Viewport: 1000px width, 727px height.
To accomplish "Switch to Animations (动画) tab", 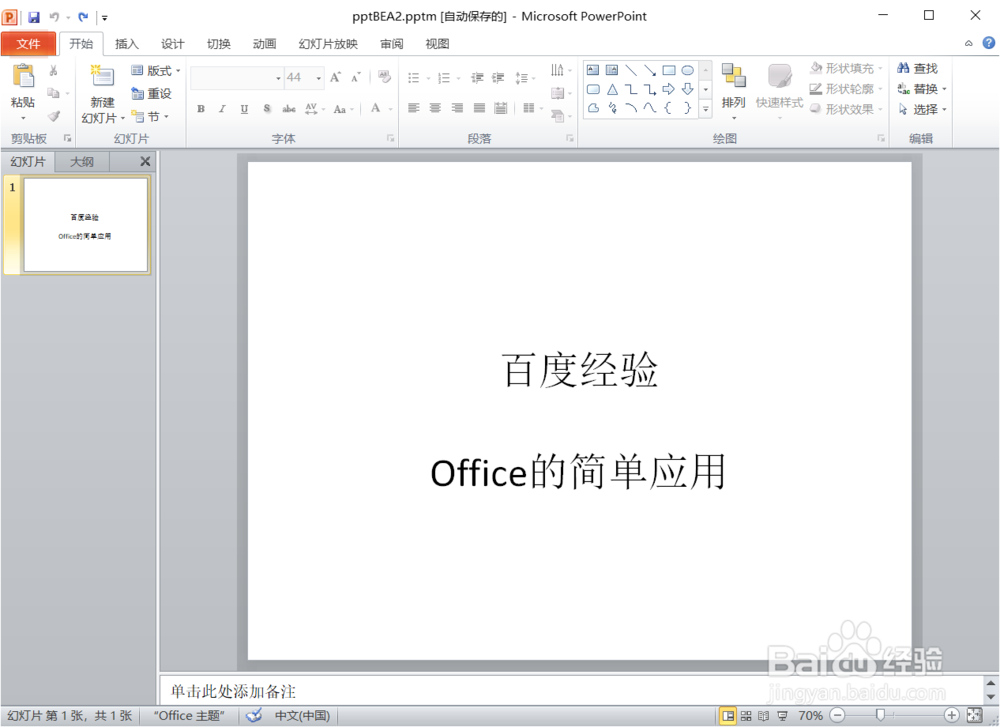I will coord(264,43).
